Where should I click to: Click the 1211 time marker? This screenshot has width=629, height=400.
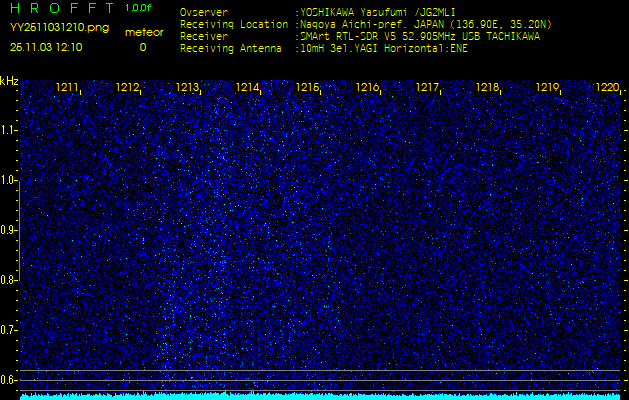pos(68,88)
